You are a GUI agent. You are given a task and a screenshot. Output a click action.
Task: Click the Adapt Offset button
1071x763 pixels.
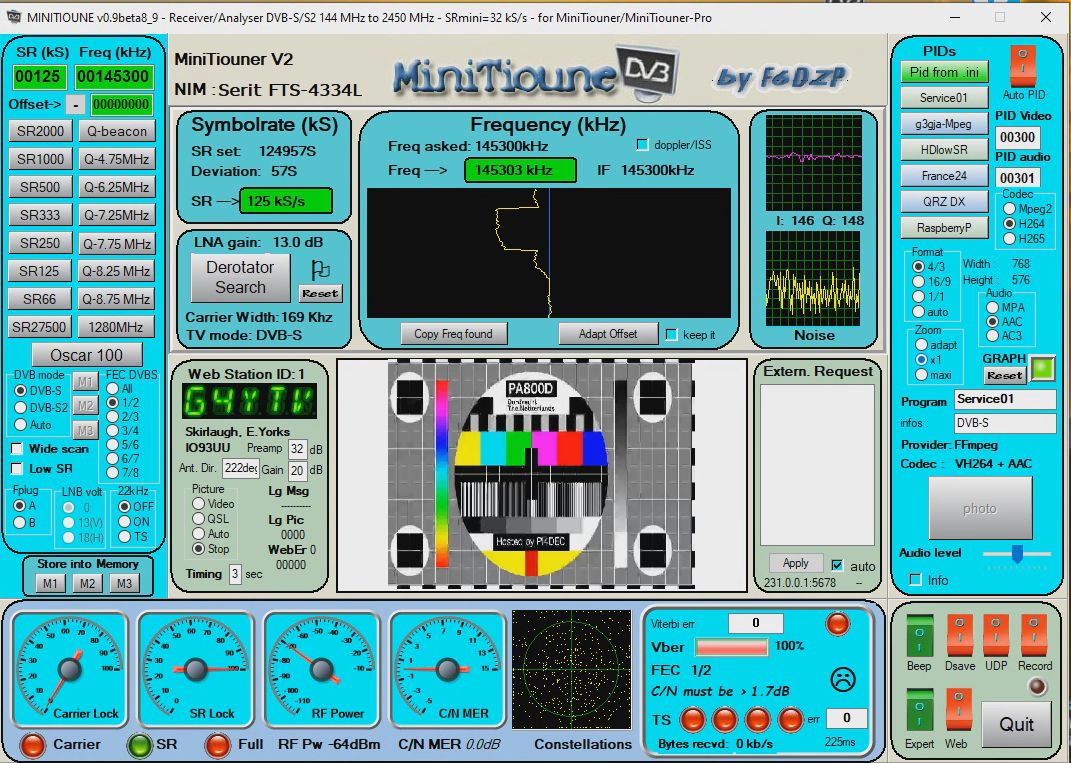tap(608, 334)
